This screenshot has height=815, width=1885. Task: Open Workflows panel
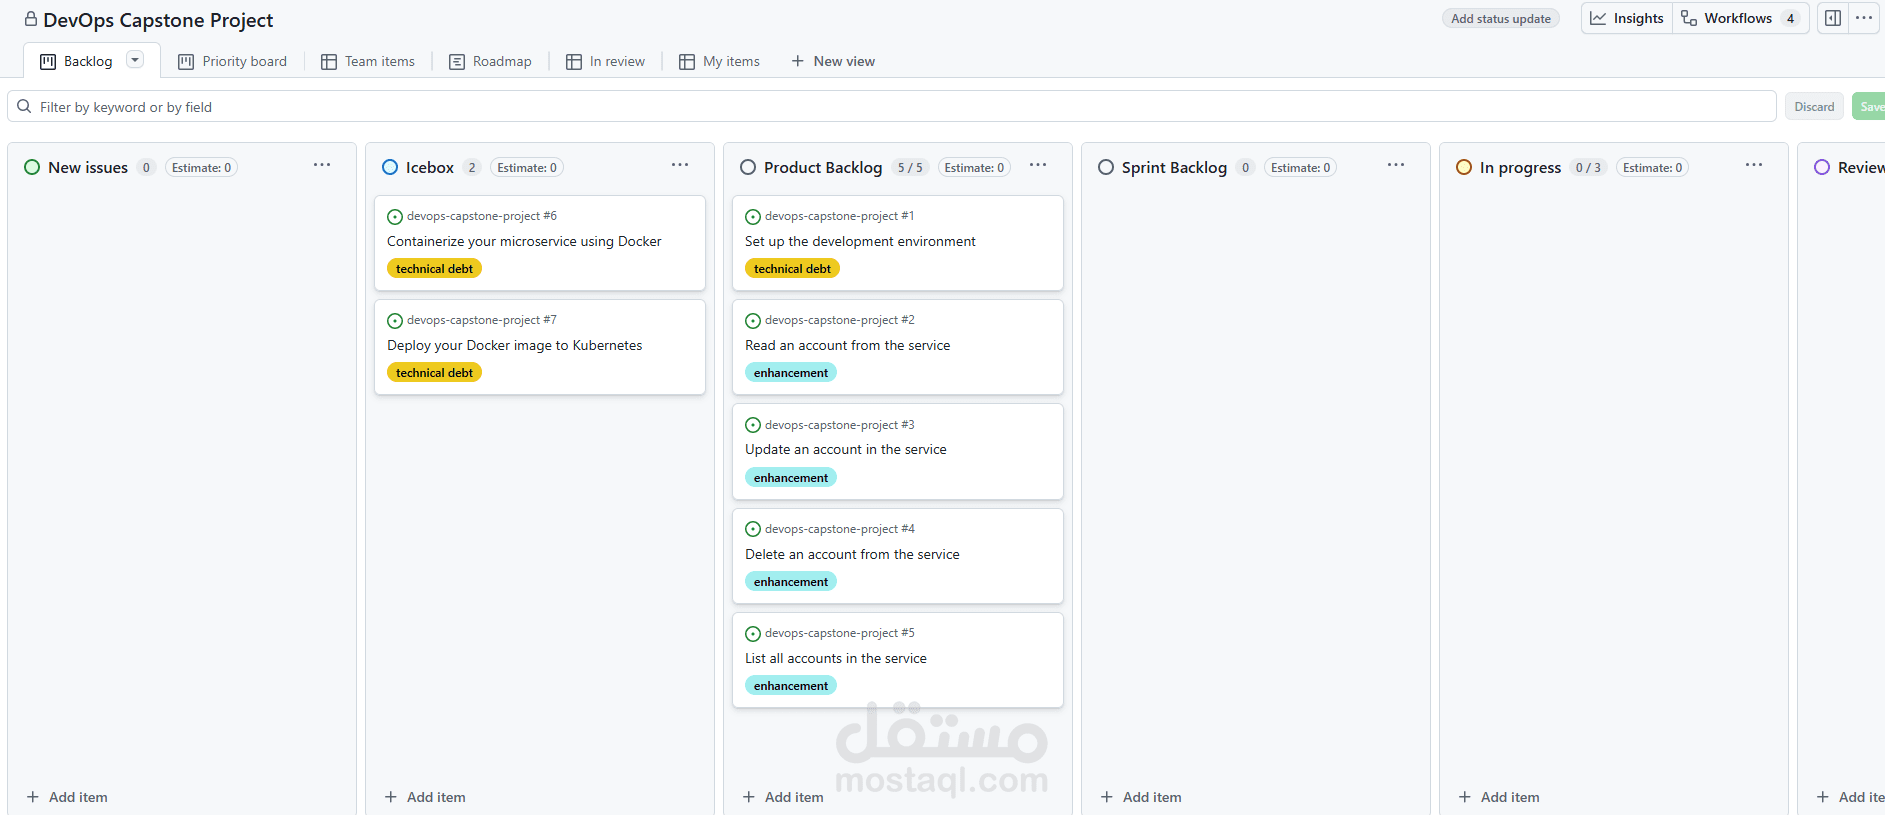click(x=1740, y=18)
